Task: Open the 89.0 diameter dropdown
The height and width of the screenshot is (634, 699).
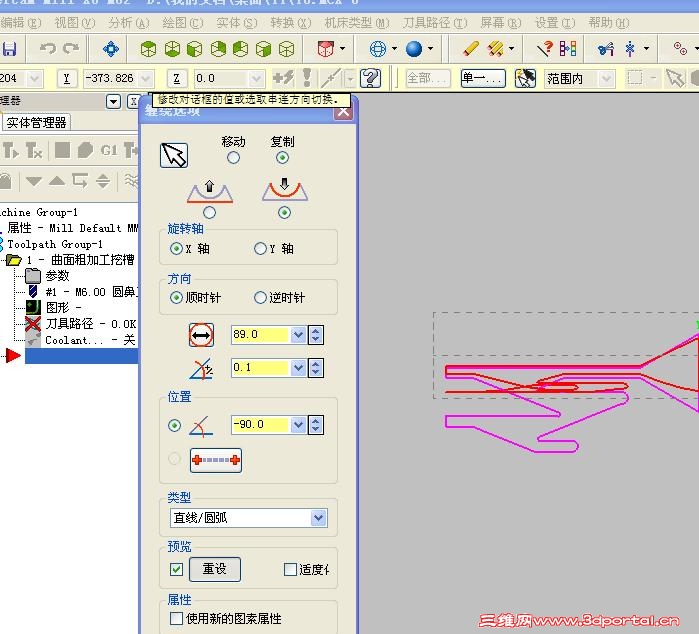Action: (298, 335)
